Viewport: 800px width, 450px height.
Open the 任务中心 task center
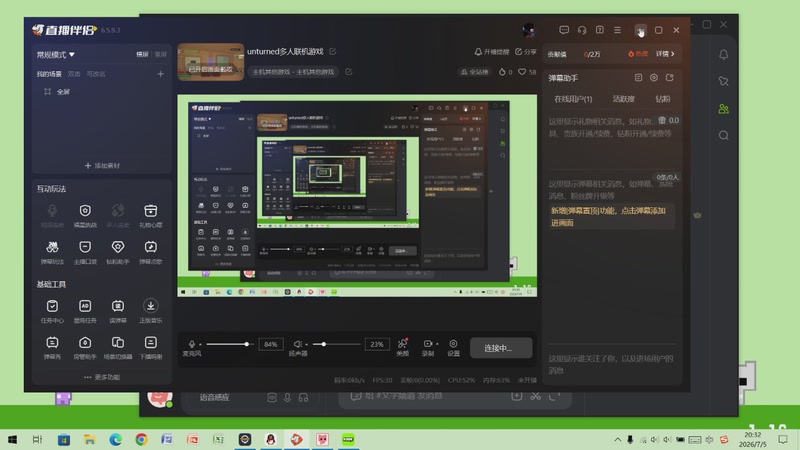click(52, 311)
